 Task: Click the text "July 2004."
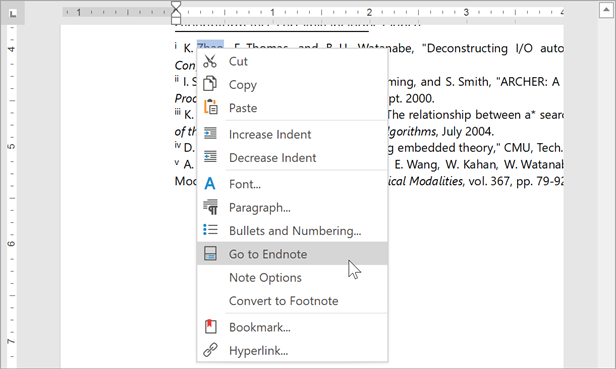pyautogui.click(x=468, y=131)
